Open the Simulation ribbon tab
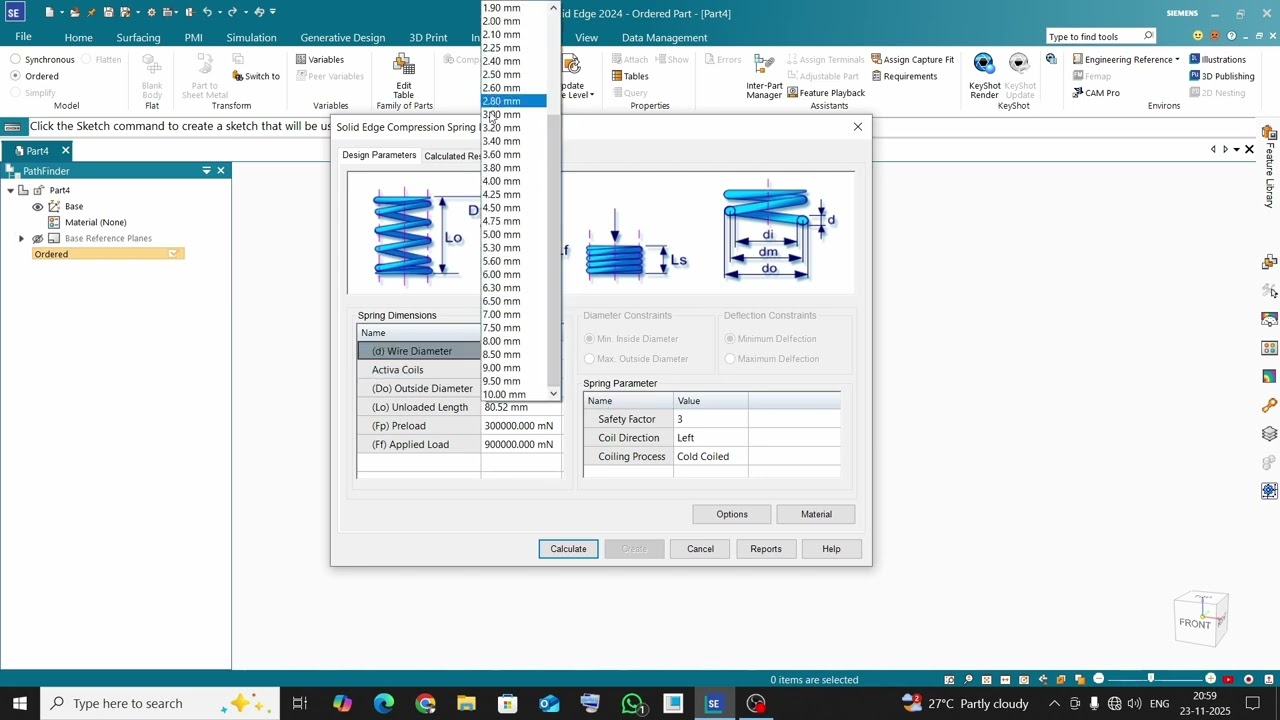This screenshot has height=720, width=1280. (x=251, y=37)
